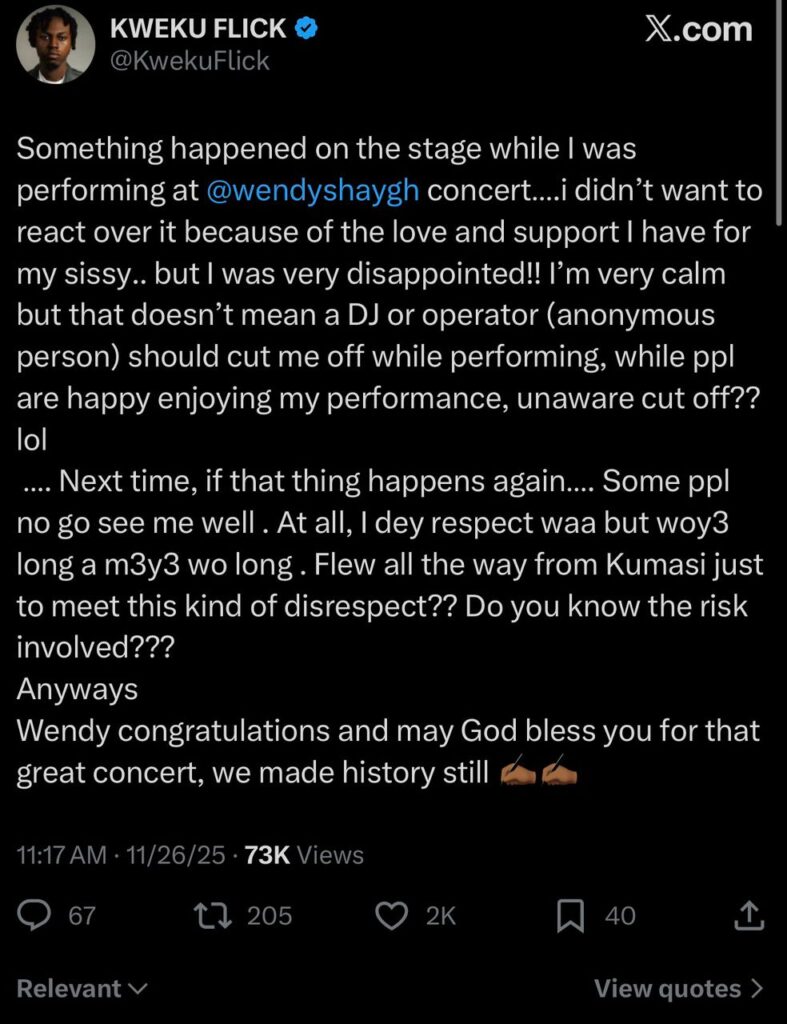
Task: Click the 2K likes count
Action: (440, 915)
